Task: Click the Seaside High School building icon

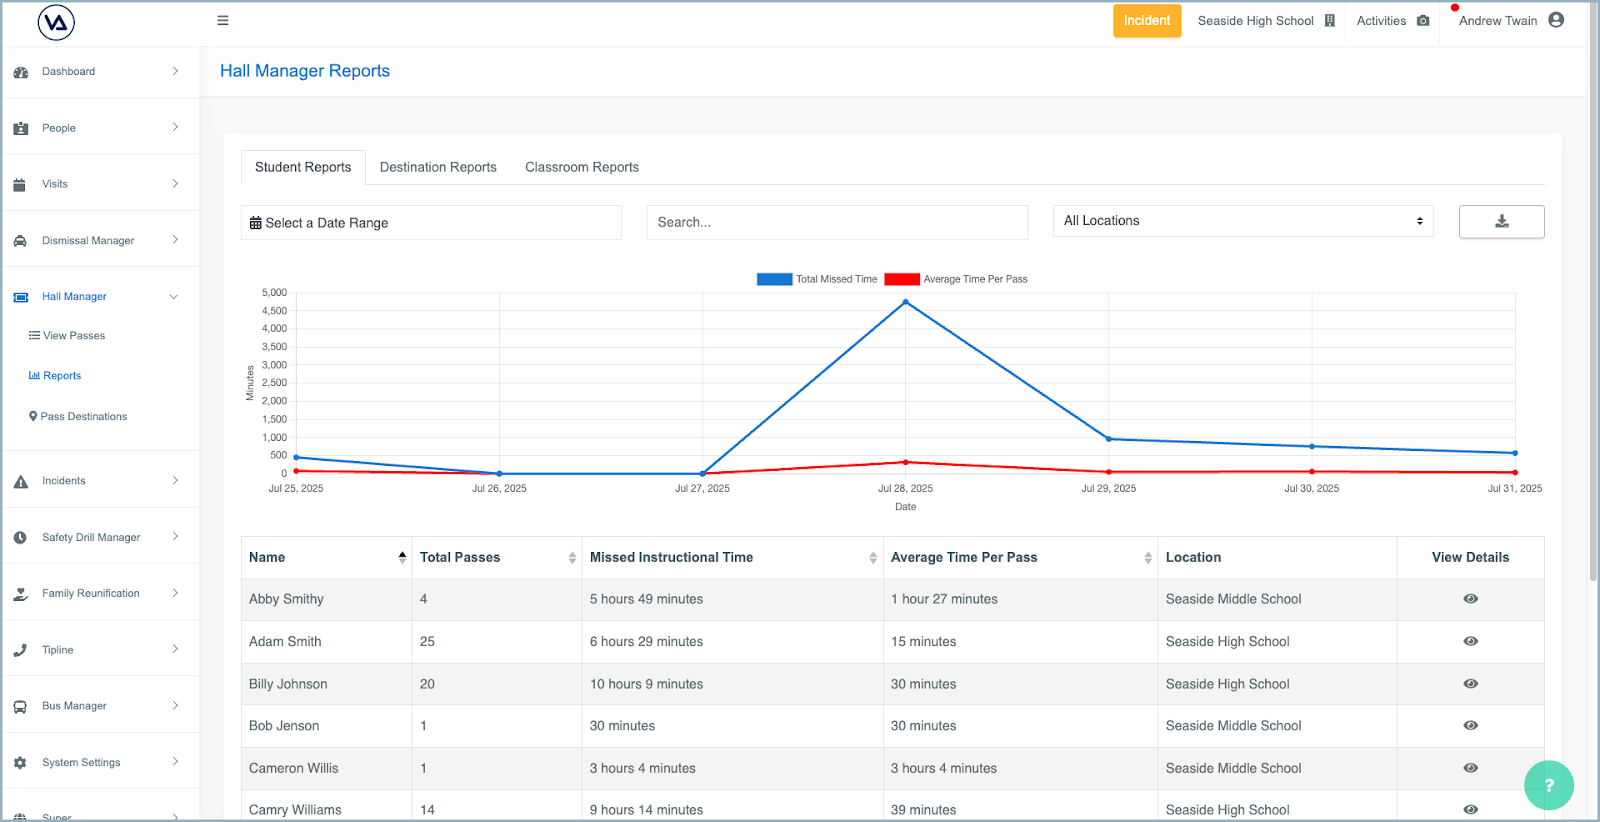Action: pyautogui.click(x=1330, y=21)
